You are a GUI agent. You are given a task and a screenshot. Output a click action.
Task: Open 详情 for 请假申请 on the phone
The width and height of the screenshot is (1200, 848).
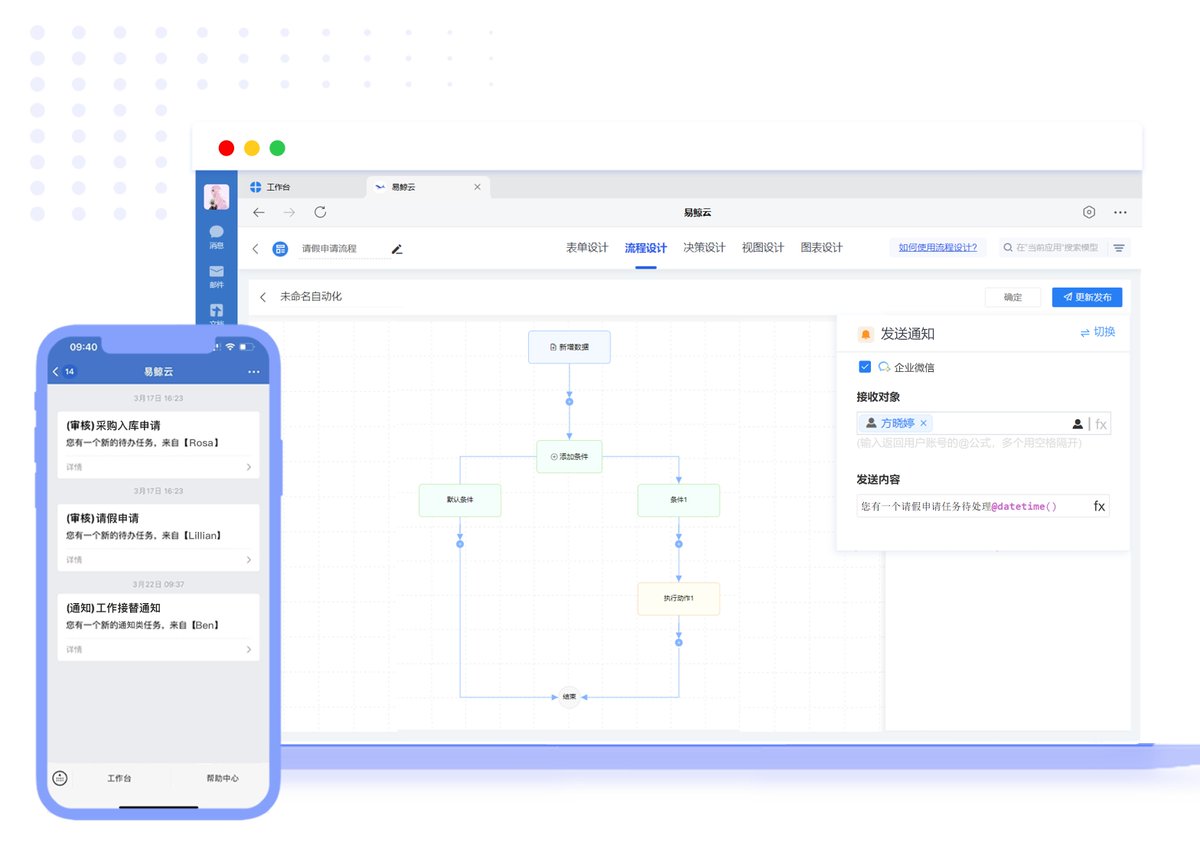(158, 560)
